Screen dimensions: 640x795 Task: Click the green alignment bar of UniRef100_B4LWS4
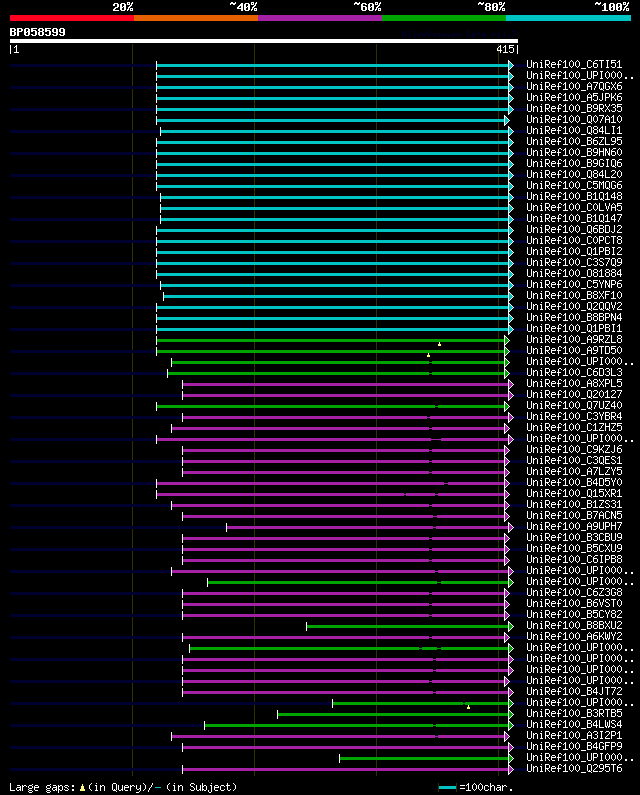click(357, 726)
